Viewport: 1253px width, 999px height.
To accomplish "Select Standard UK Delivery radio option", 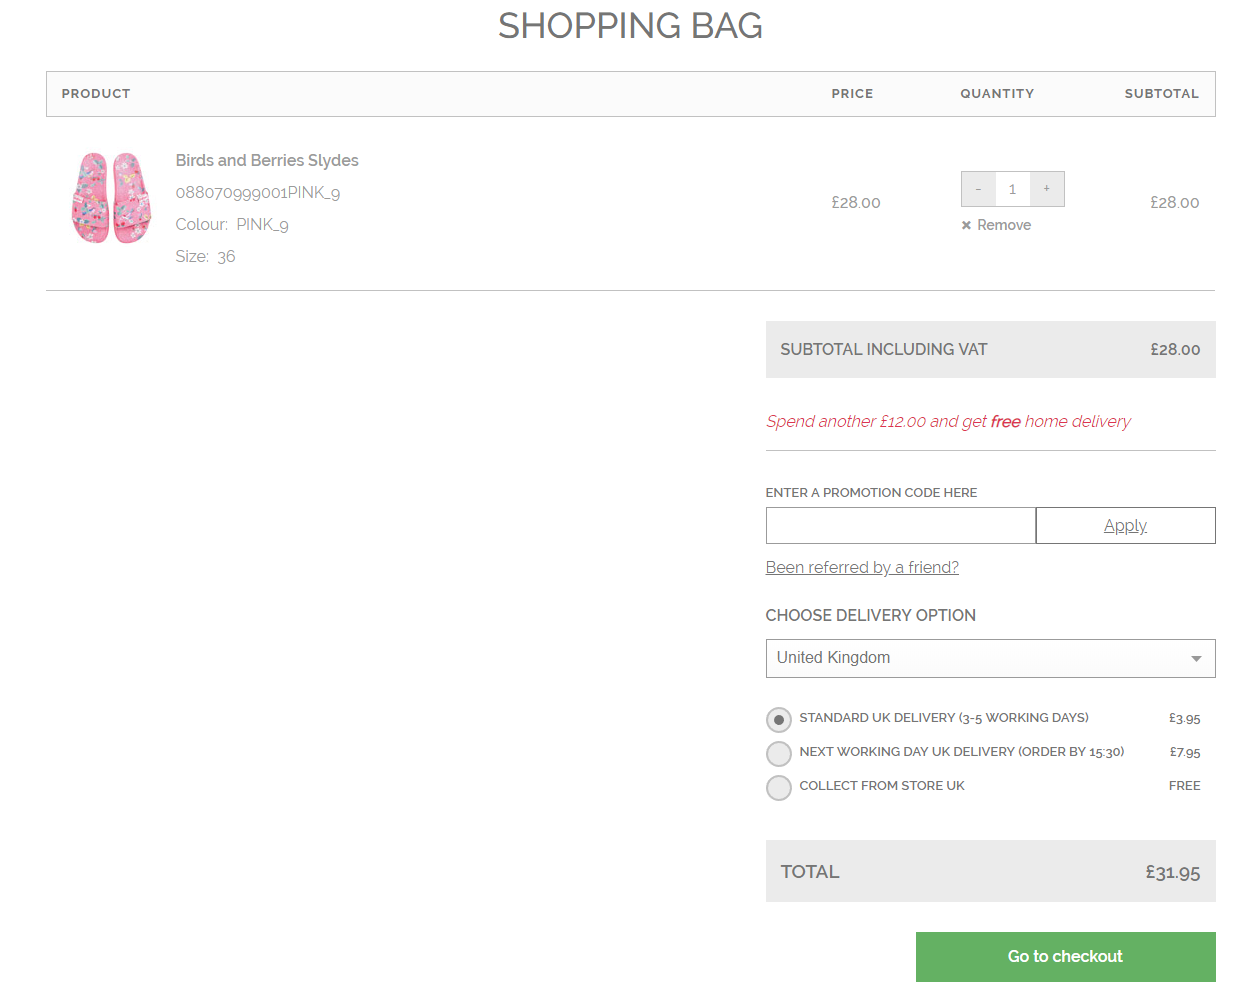I will pyautogui.click(x=779, y=720).
